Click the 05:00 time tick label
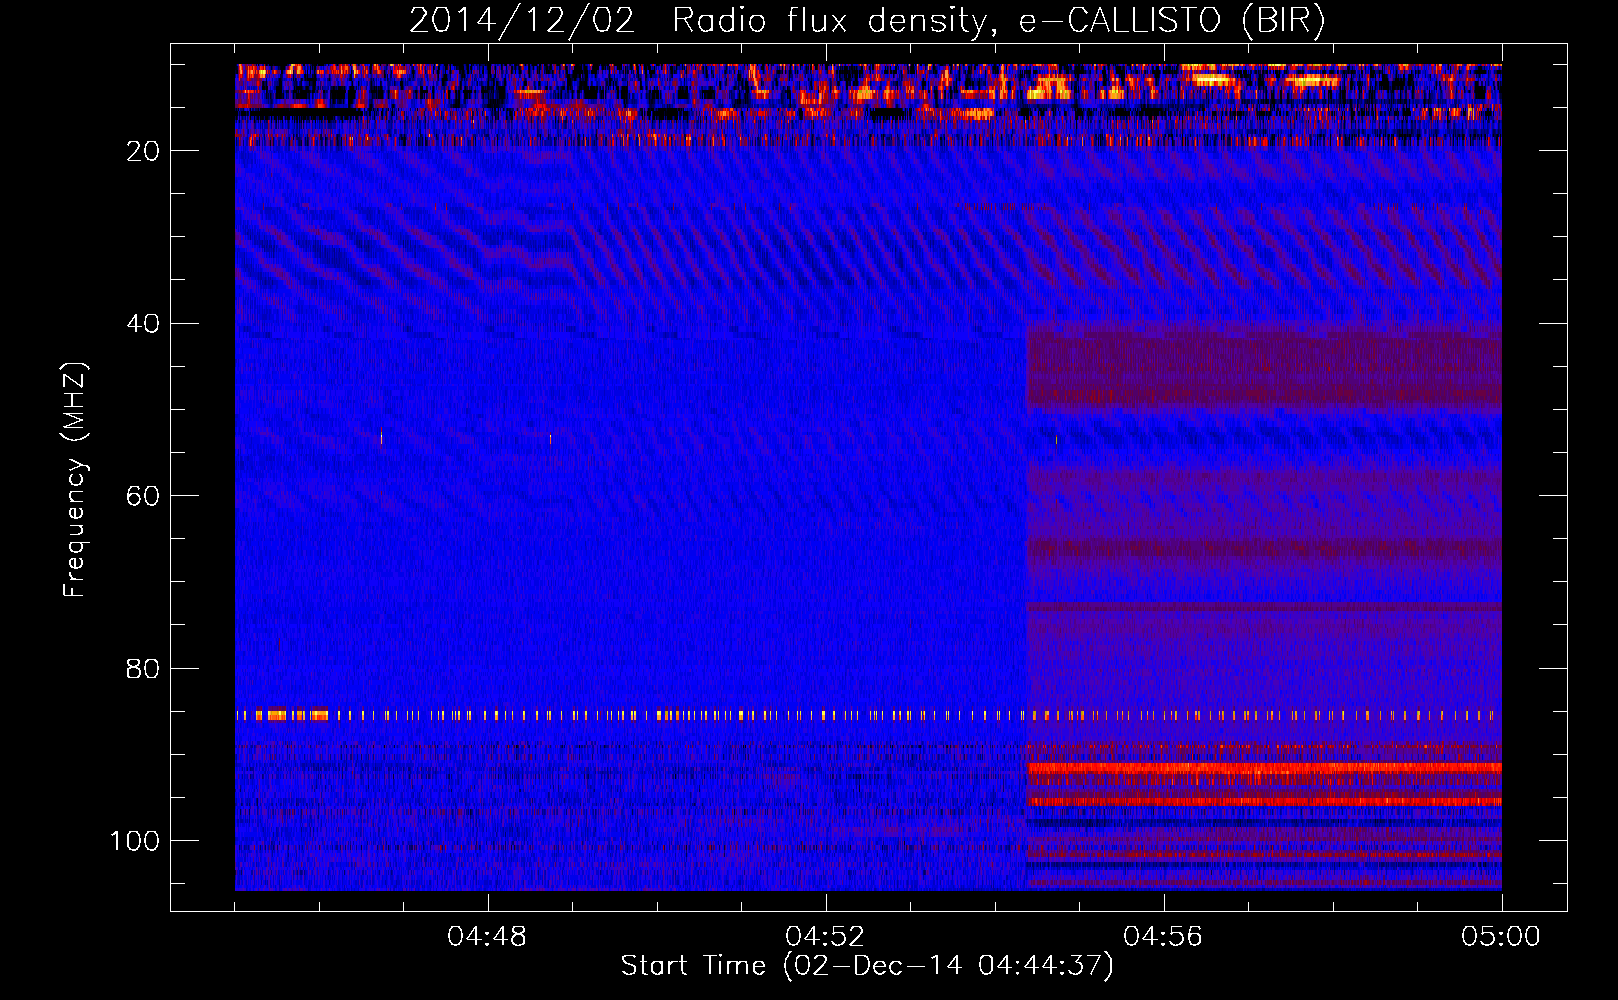The width and height of the screenshot is (1618, 1000). pos(1501,937)
